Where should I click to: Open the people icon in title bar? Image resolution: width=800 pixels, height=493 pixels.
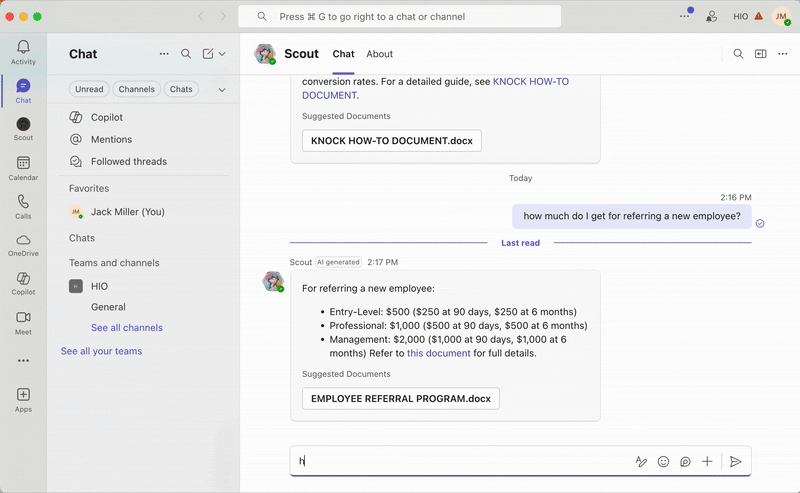[711, 16]
